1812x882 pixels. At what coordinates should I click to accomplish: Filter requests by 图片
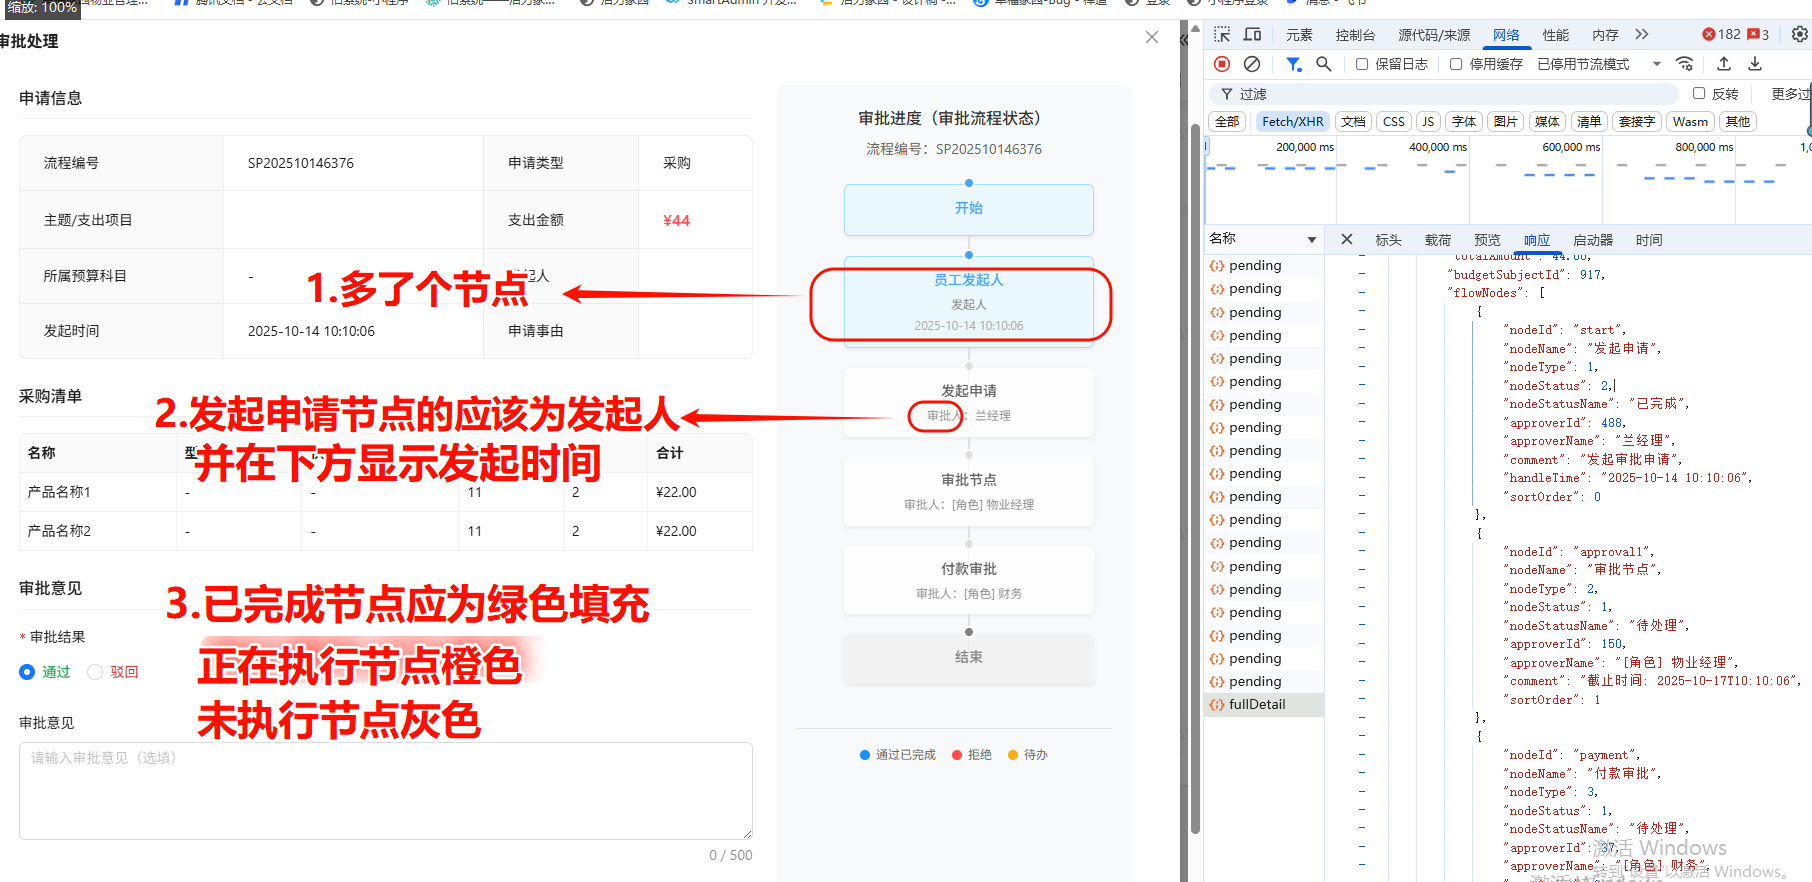[1505, 122]
